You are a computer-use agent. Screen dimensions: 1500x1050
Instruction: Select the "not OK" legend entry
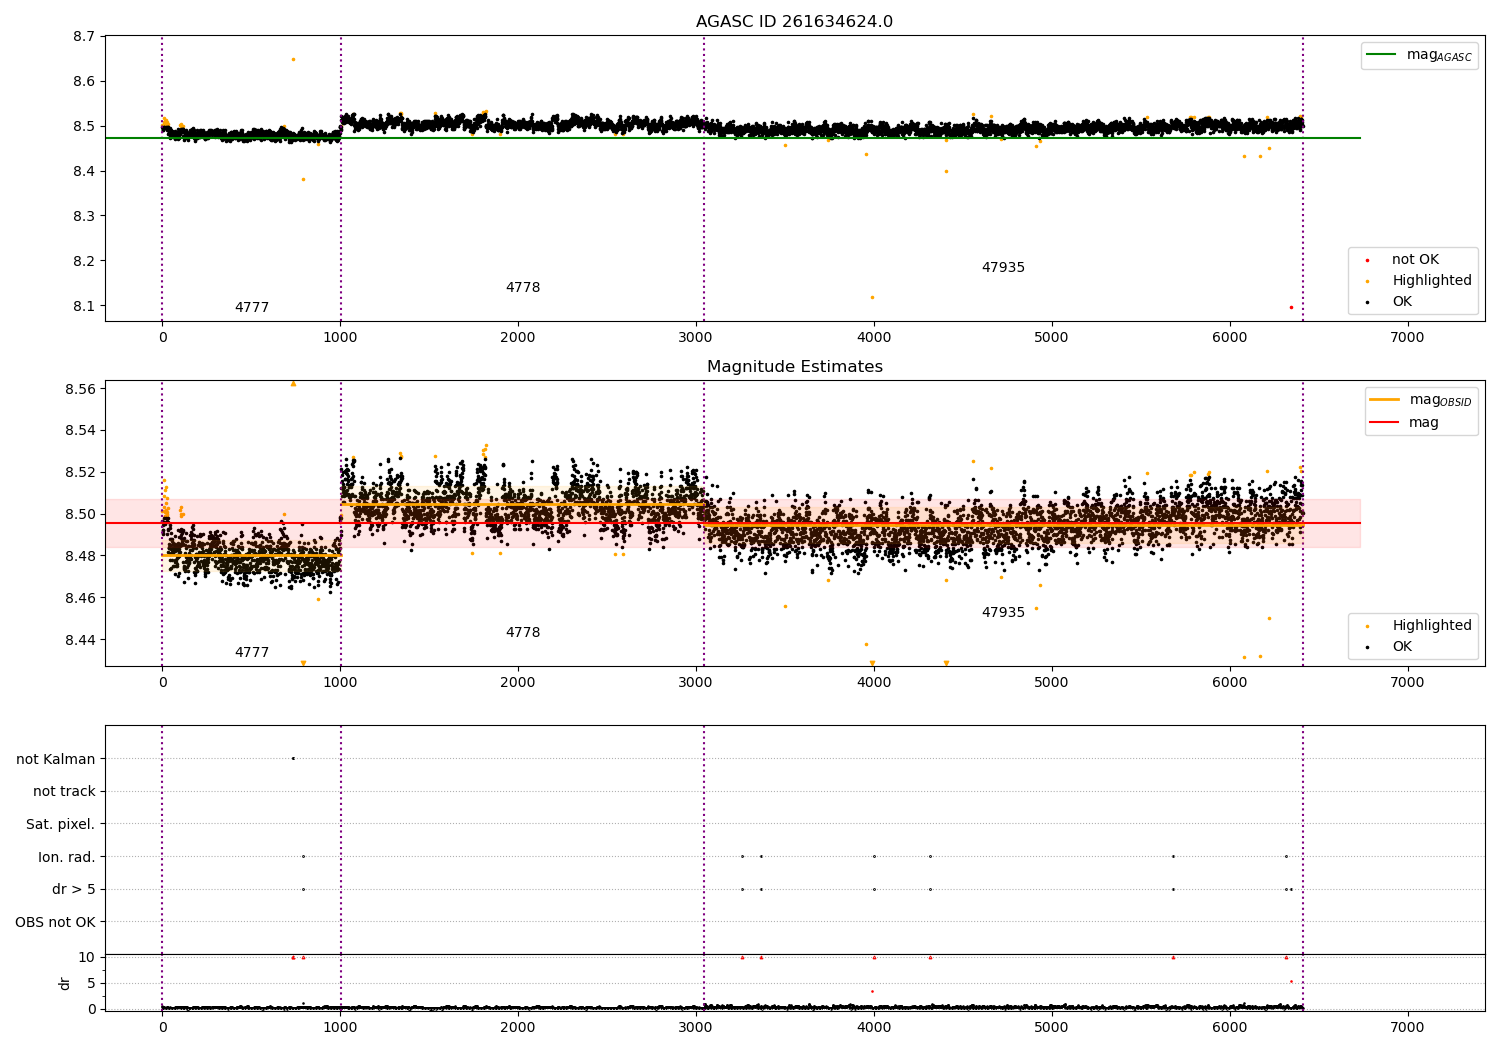point(1415,260)
